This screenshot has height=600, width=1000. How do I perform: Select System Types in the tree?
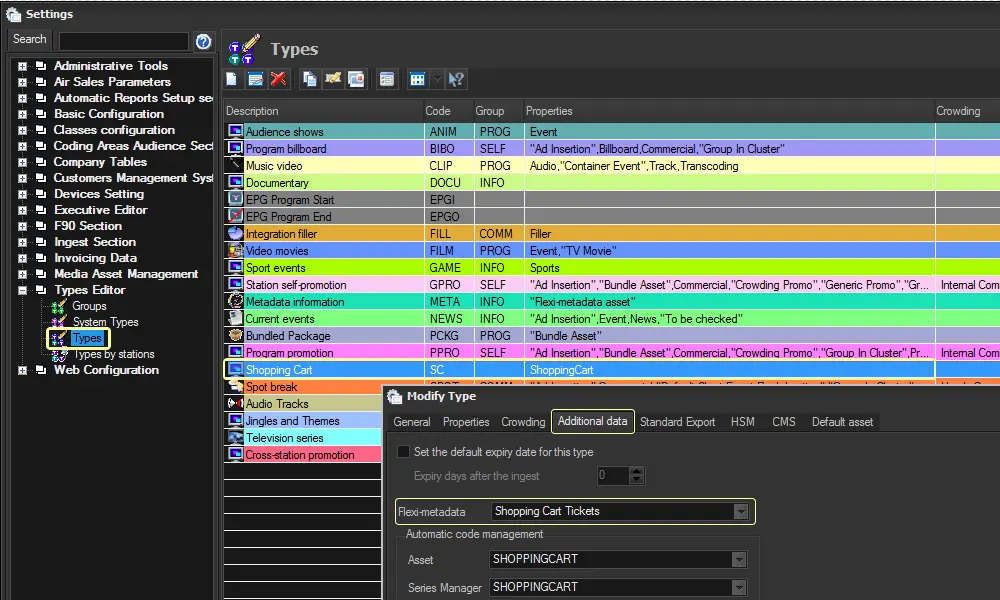coord(105,322)
